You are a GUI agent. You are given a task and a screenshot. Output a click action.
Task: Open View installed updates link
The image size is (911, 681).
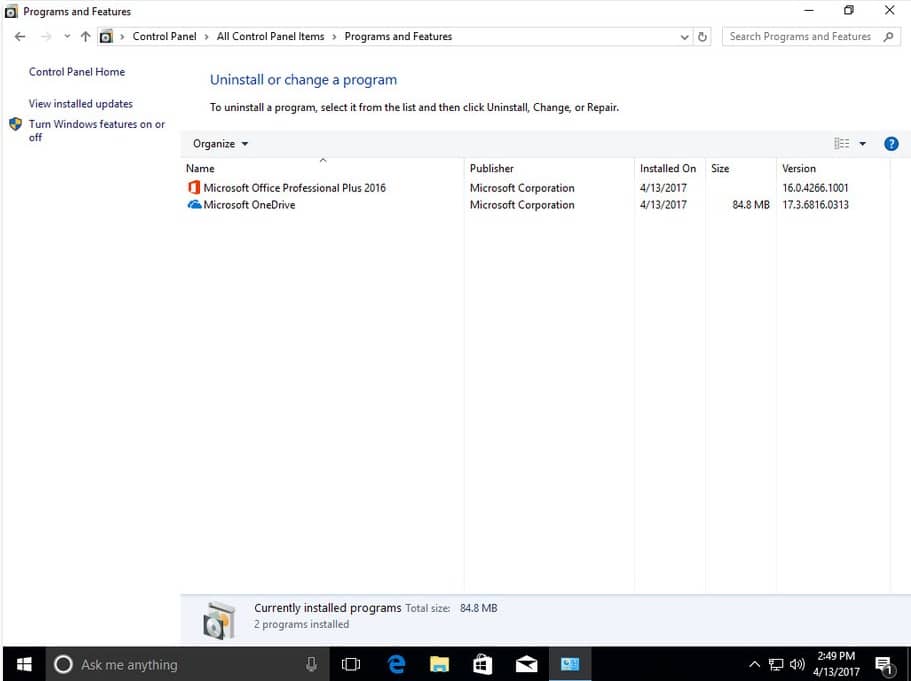coord(81,104)
